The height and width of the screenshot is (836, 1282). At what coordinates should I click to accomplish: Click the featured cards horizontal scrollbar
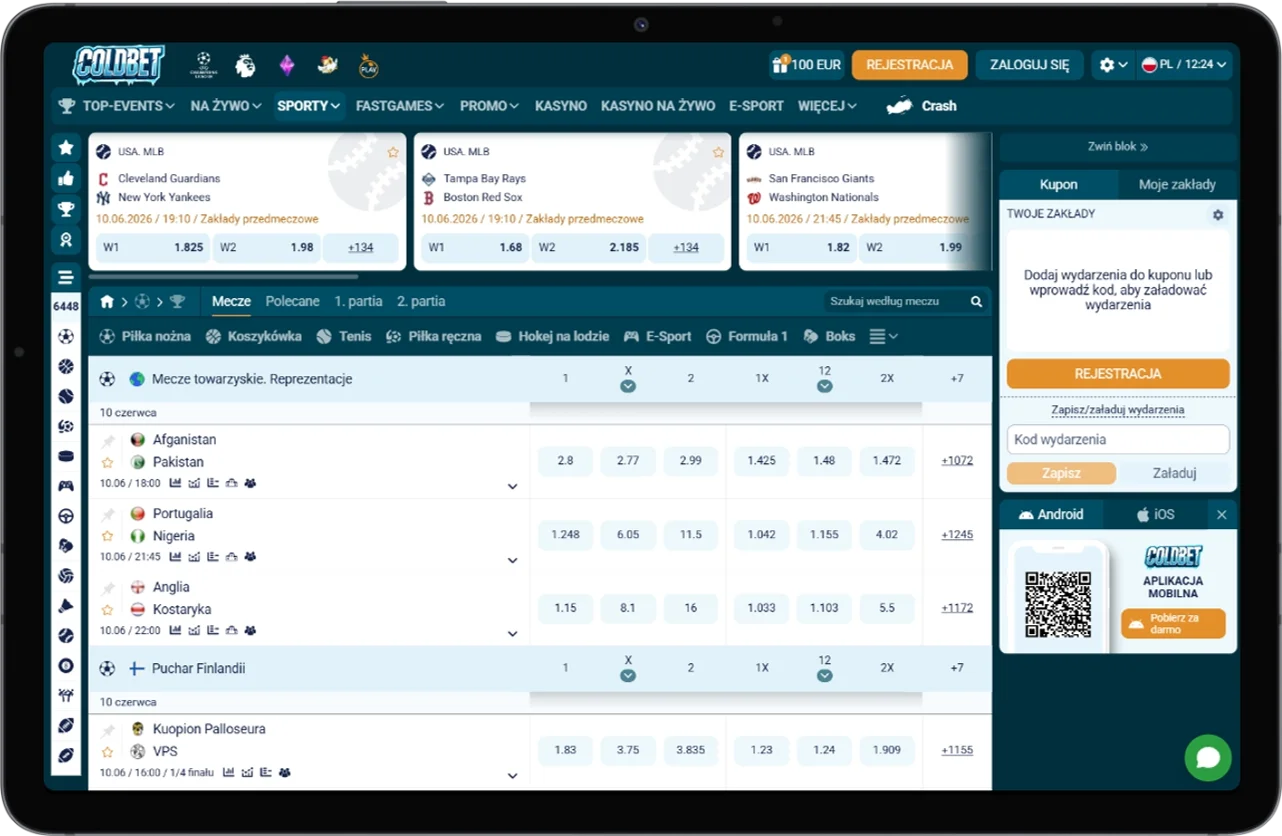point(223,277)
